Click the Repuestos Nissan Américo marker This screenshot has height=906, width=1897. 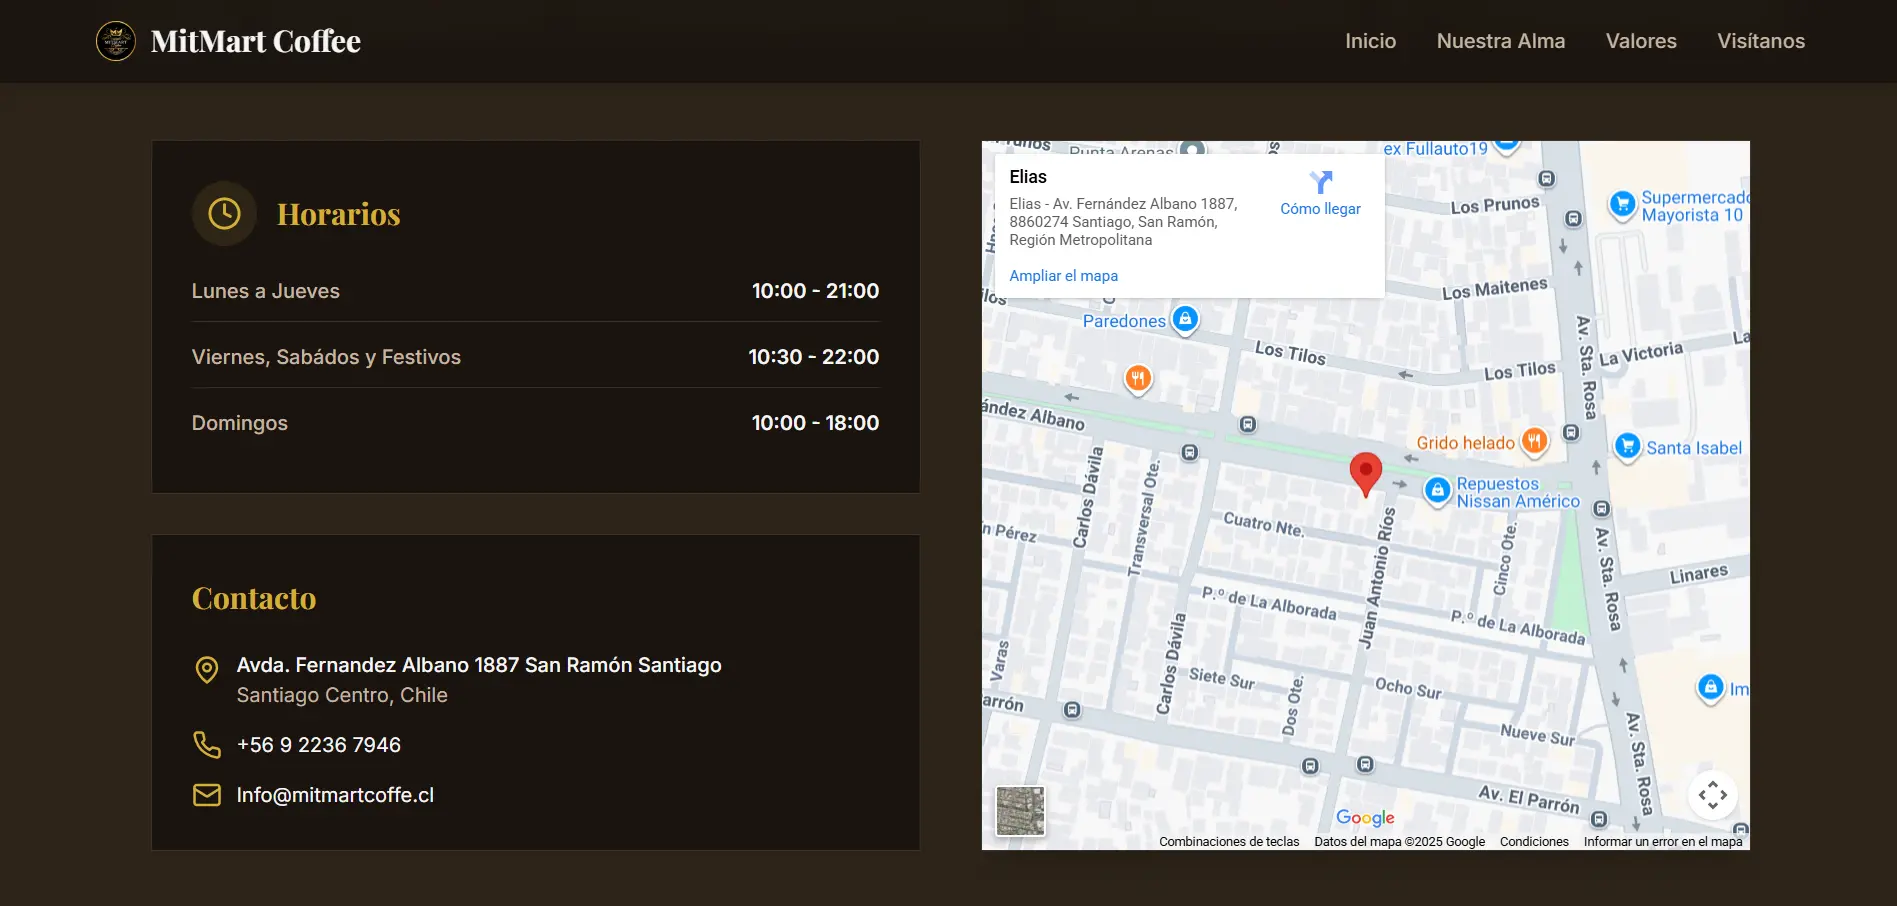pos(1437,490)
